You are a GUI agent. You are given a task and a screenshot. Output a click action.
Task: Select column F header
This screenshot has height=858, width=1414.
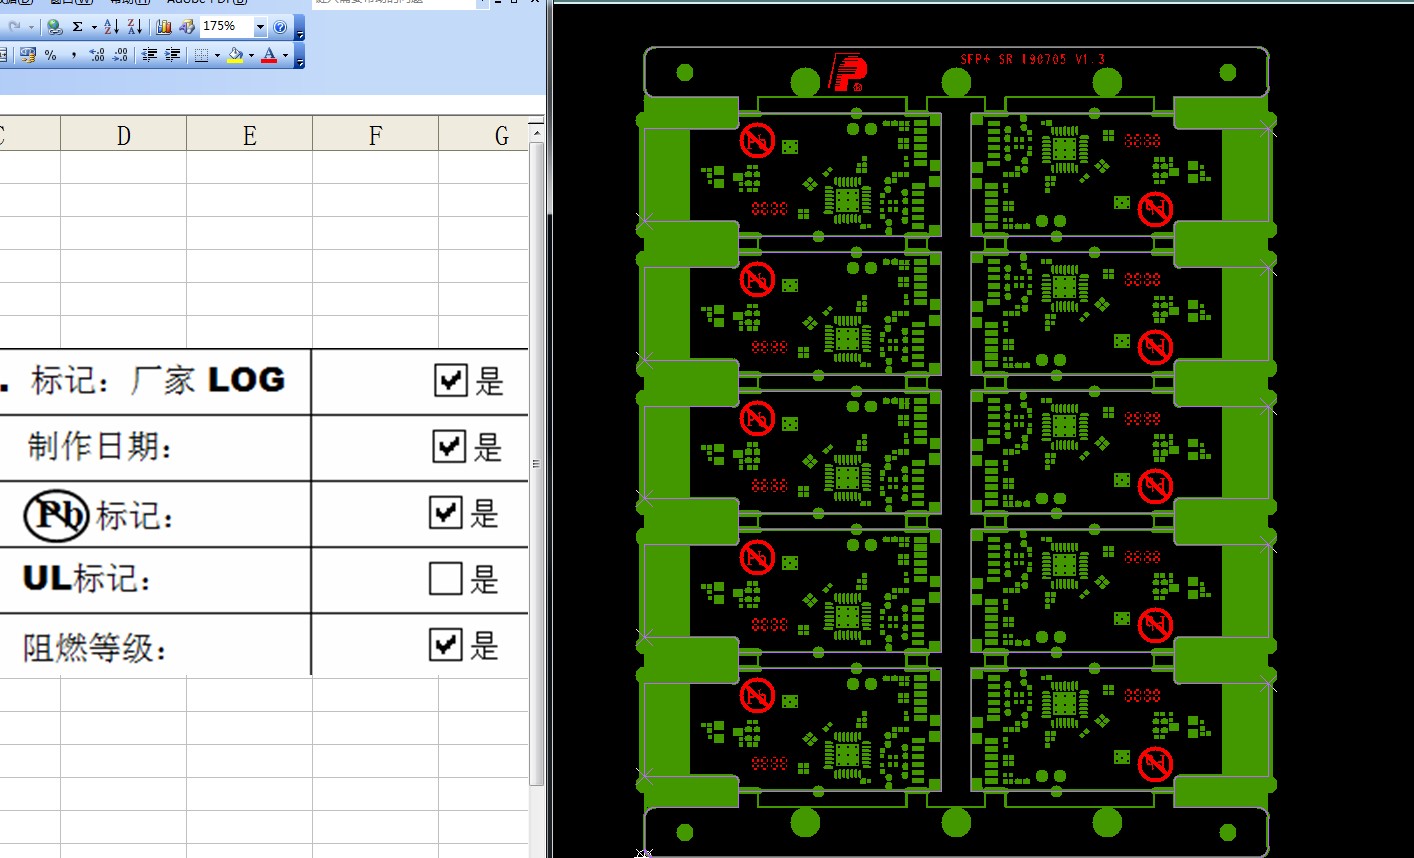coord(375,134)
